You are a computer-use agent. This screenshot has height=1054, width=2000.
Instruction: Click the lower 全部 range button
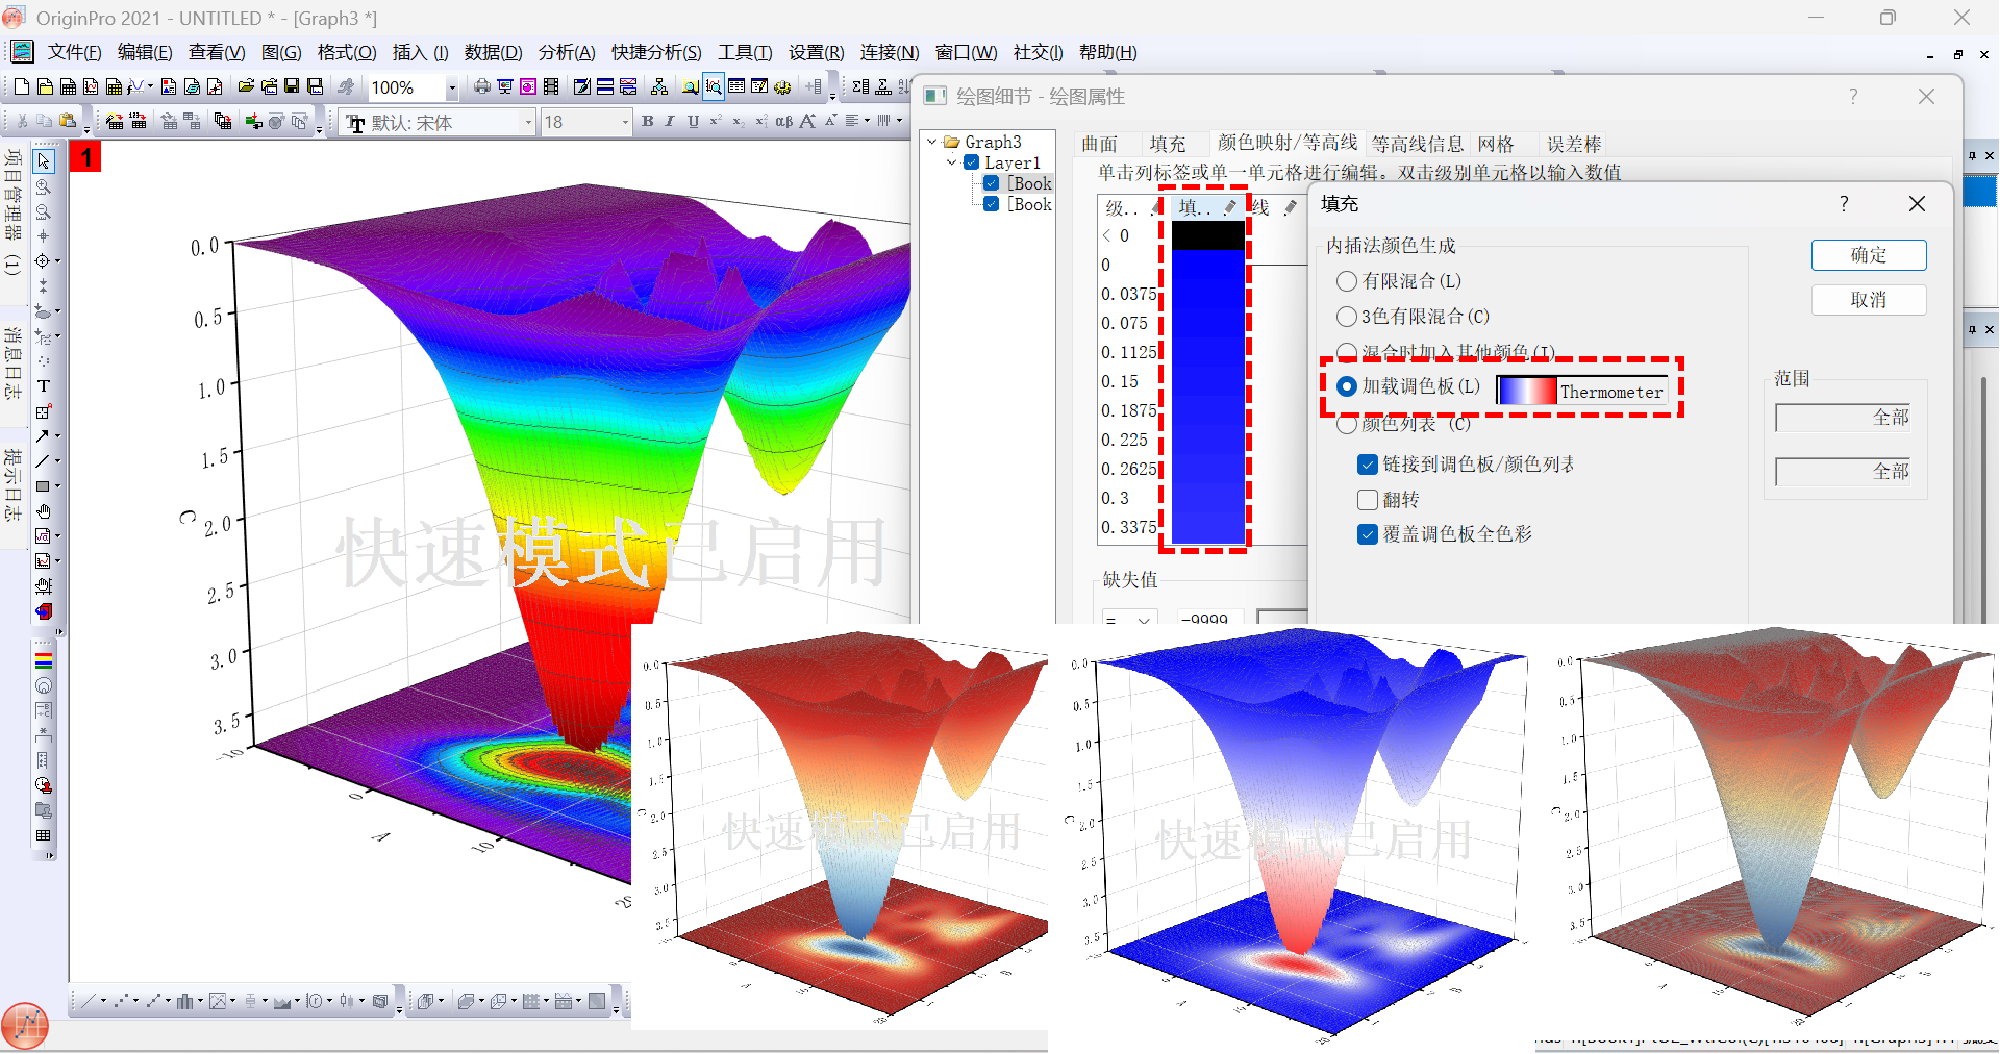coord(1843,471)
